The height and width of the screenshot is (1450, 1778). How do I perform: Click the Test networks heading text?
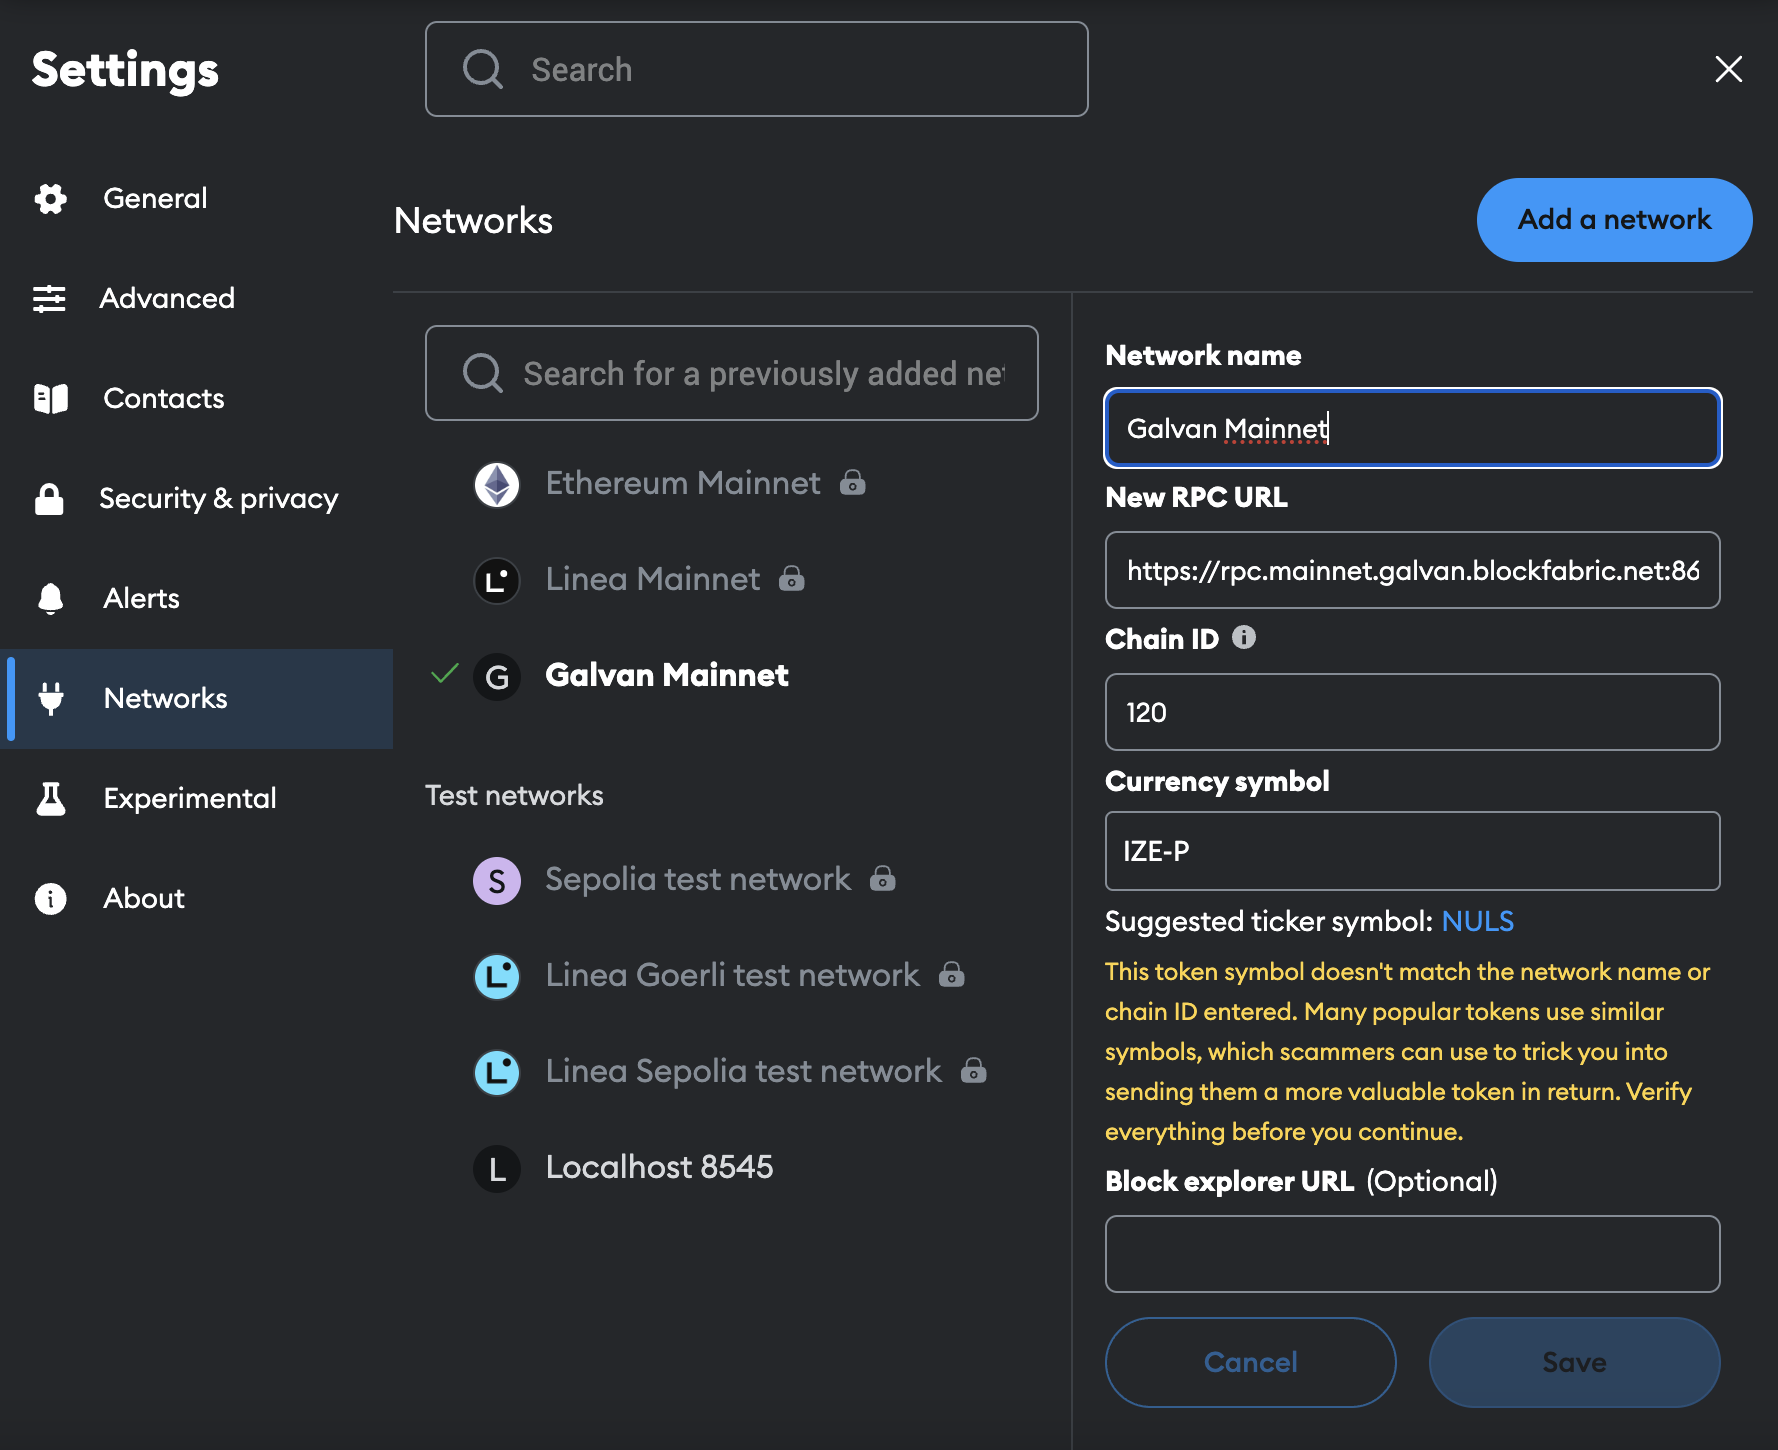(x=514, y=795)
